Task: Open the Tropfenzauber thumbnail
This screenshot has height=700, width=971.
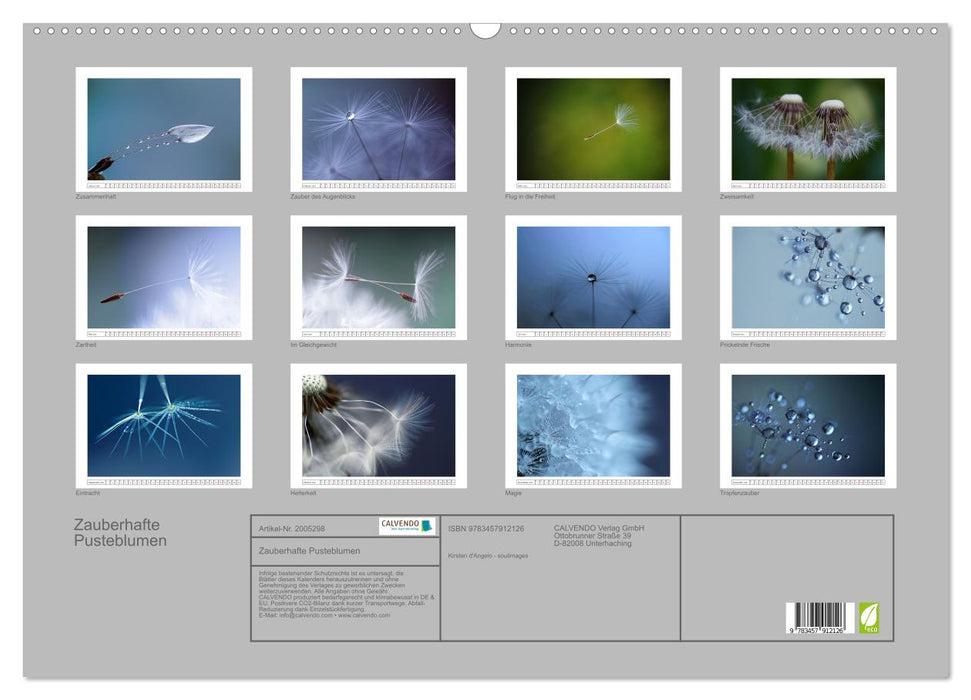Action: point(808,425)
